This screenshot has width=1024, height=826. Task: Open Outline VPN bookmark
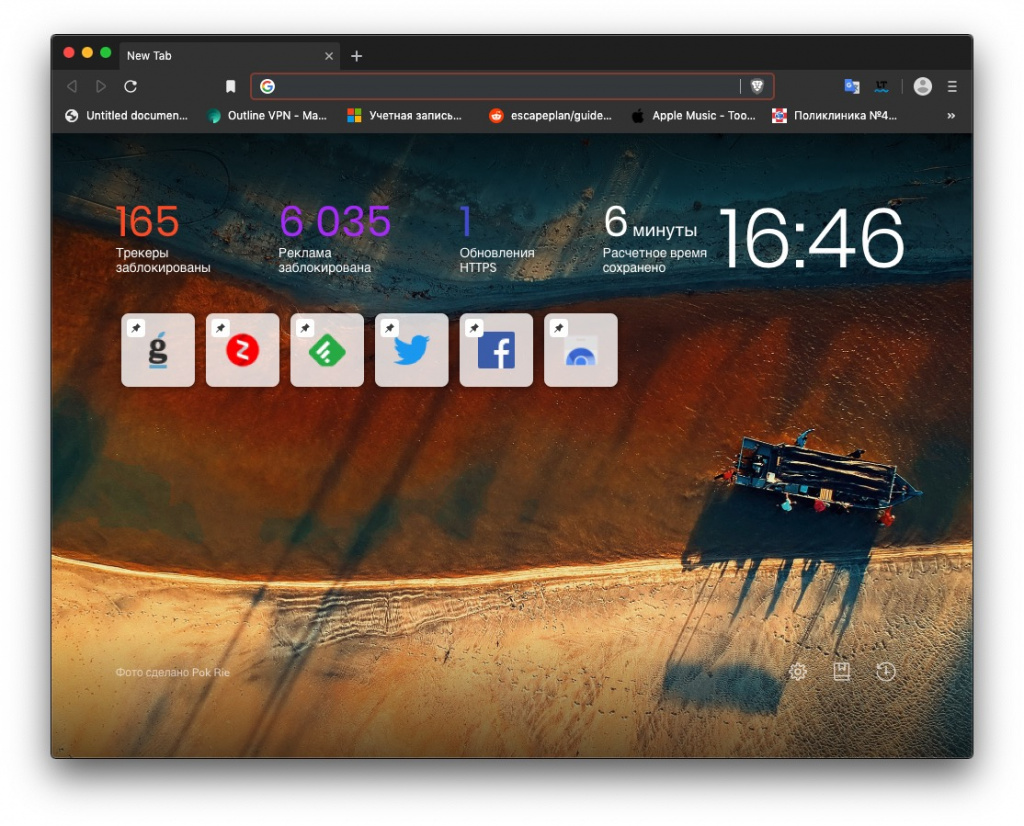(267, 116)
